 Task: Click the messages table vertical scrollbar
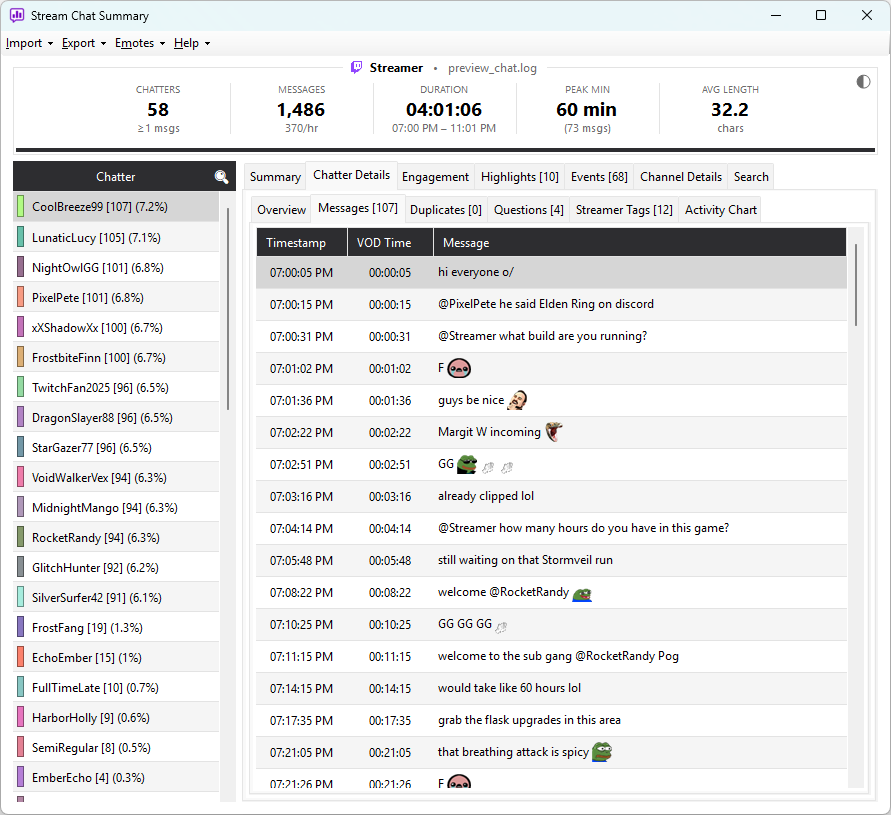tap(856, 285)
